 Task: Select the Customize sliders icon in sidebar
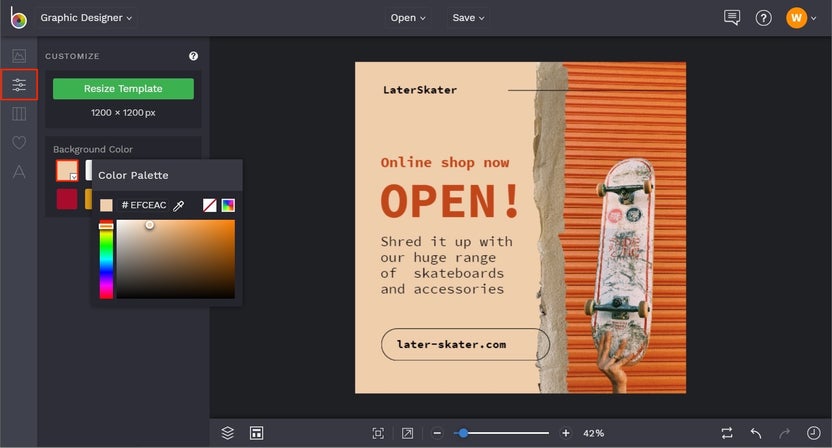pyautogui.click(x=18, y=85)
